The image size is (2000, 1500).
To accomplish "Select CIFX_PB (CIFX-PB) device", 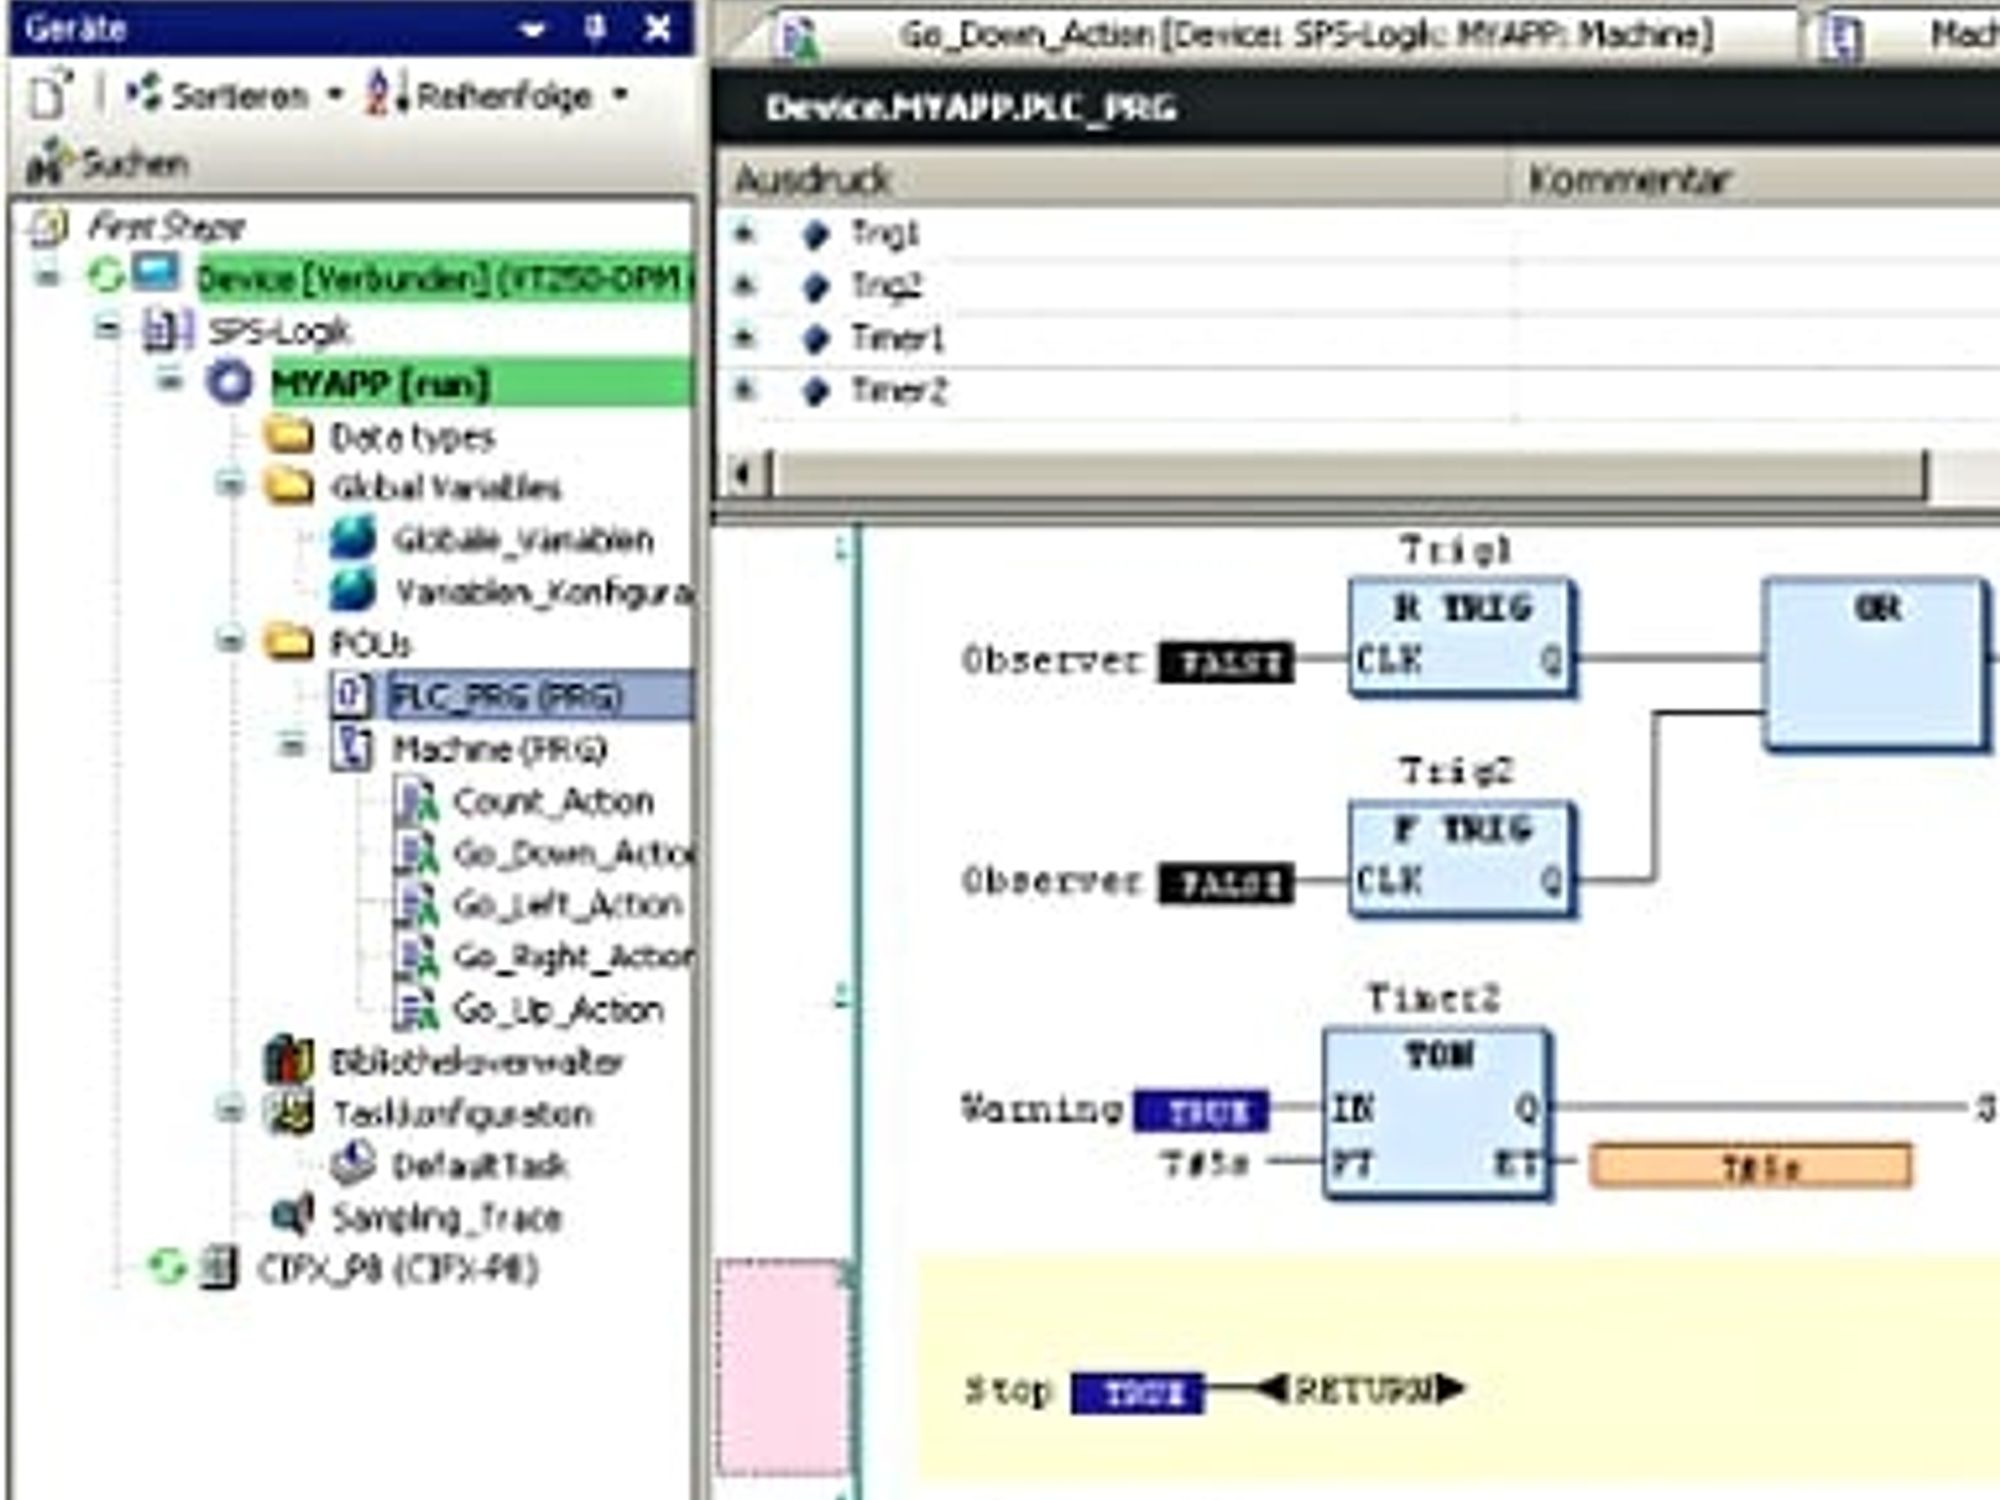I will [398, 1270].
